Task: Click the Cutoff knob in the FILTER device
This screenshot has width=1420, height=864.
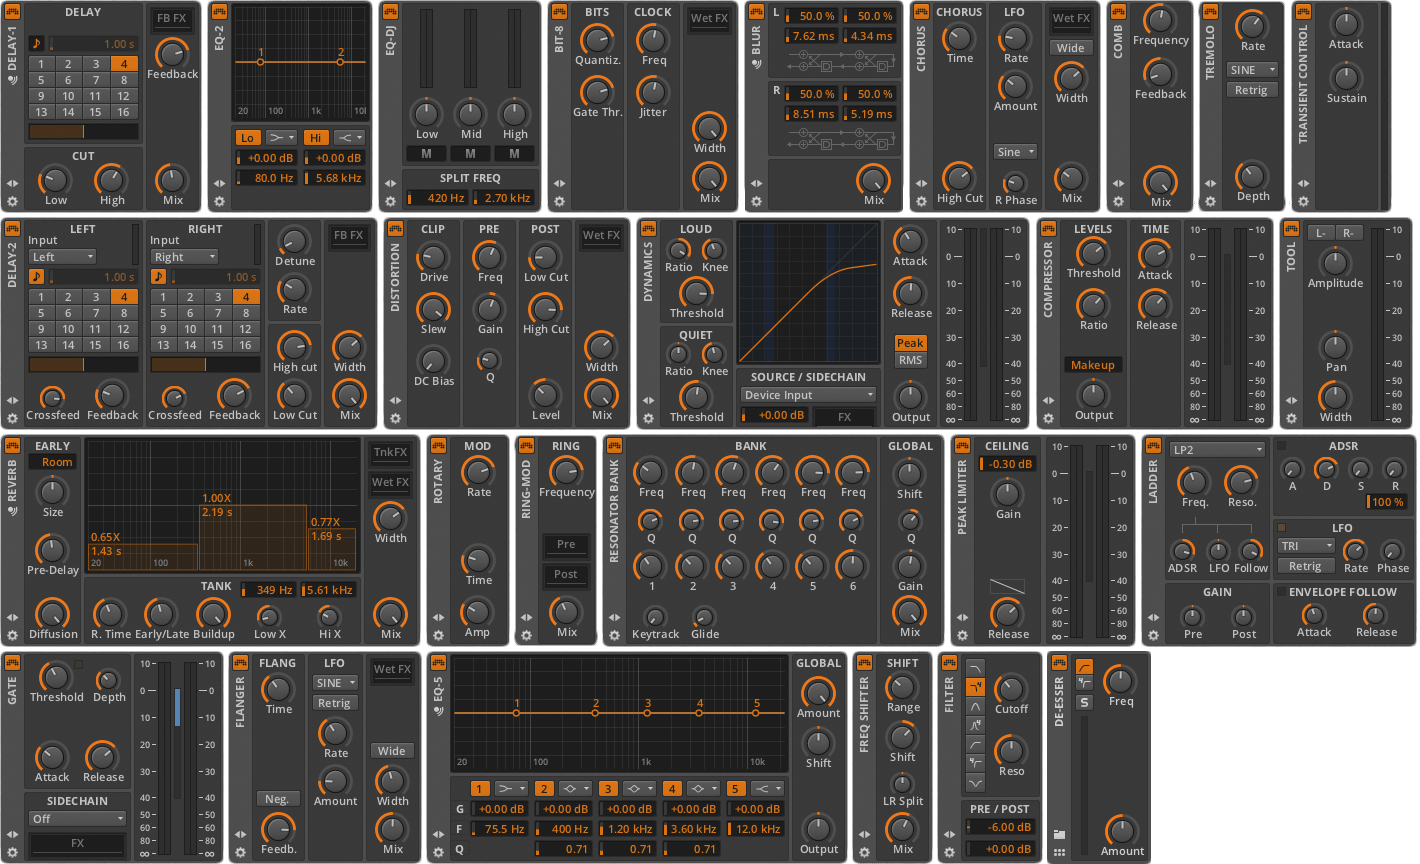Action: click(1010, 688)
